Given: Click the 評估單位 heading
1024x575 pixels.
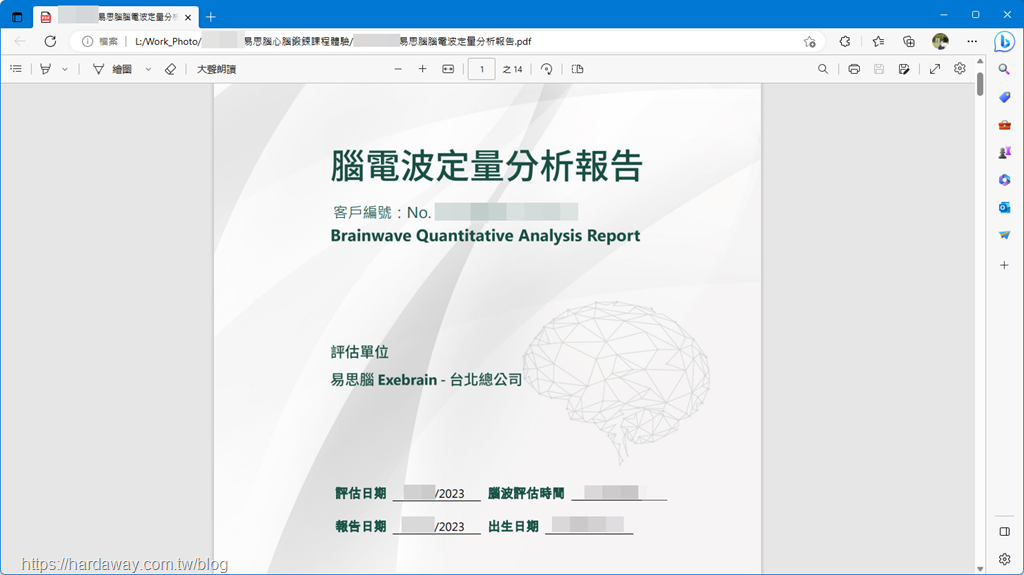Looking at the screenshot, I should (359, 352).
